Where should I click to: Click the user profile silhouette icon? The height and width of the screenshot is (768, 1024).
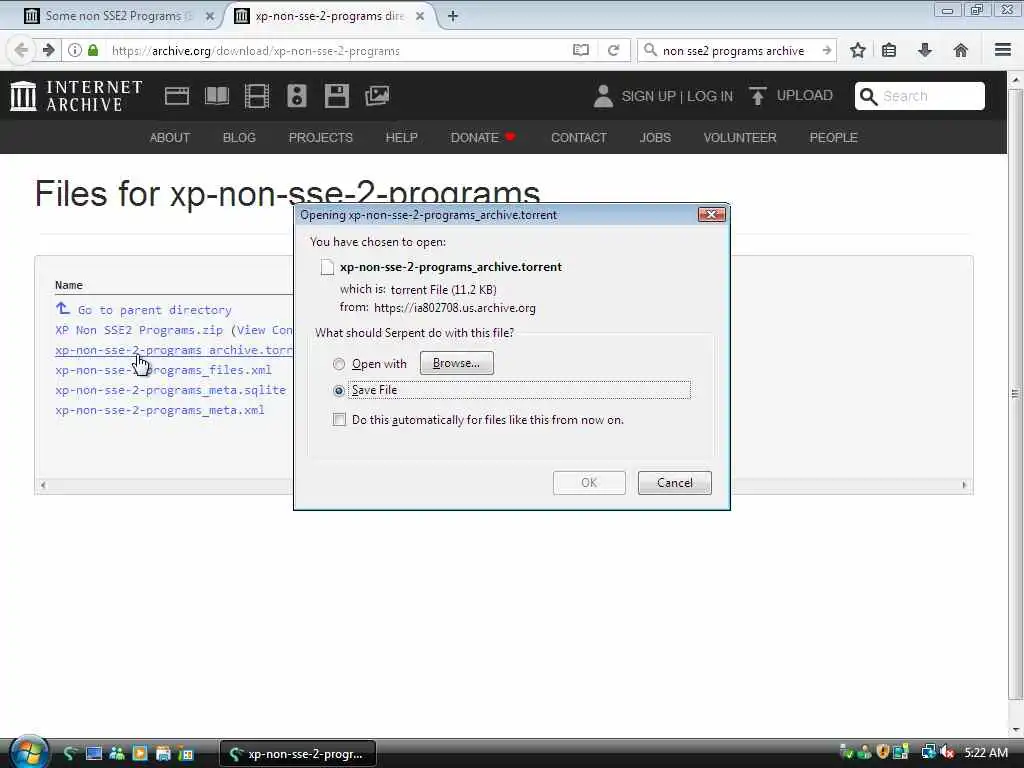tap(603, 96)
